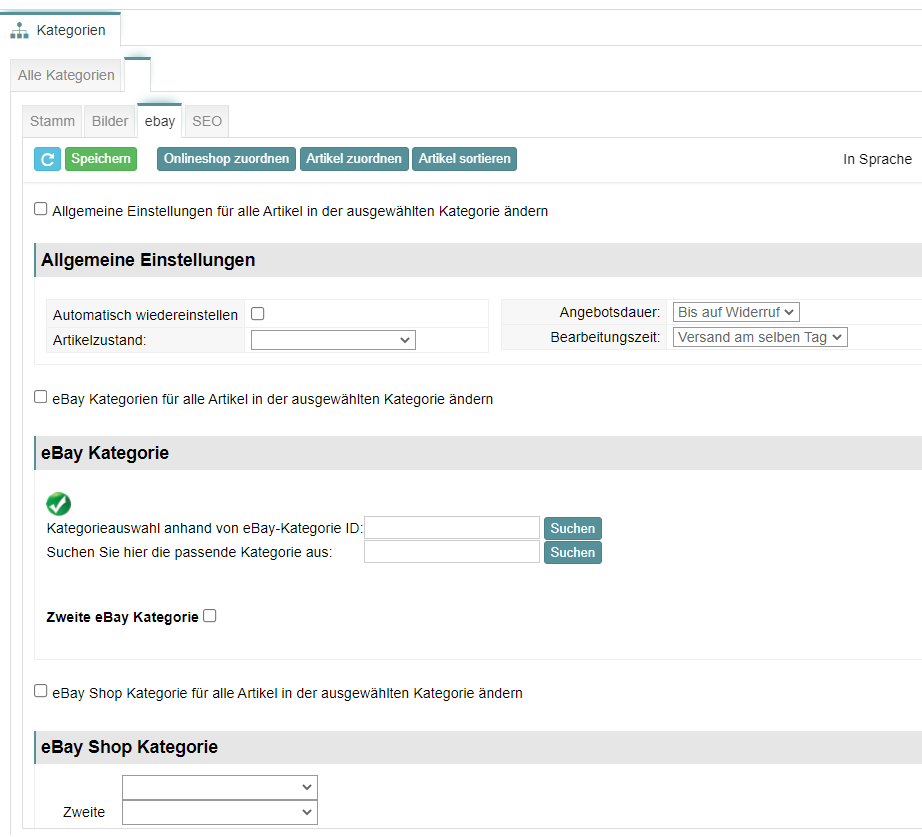
Task: Open the Angebotsdauer dropdown
Action: click(736, 312)
